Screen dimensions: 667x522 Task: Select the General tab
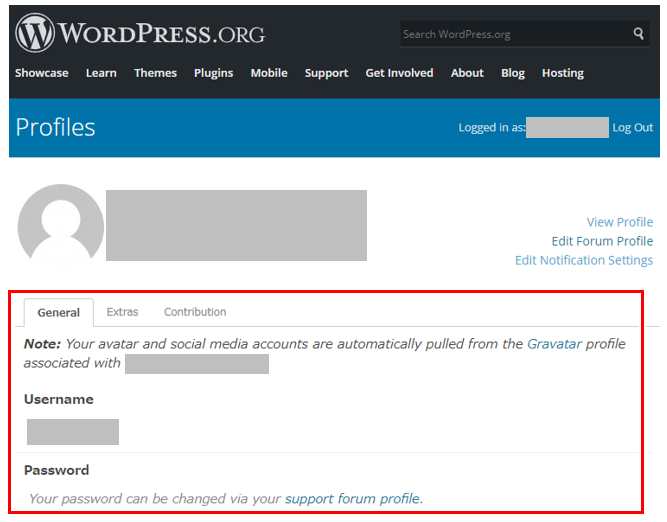[59, 312]
